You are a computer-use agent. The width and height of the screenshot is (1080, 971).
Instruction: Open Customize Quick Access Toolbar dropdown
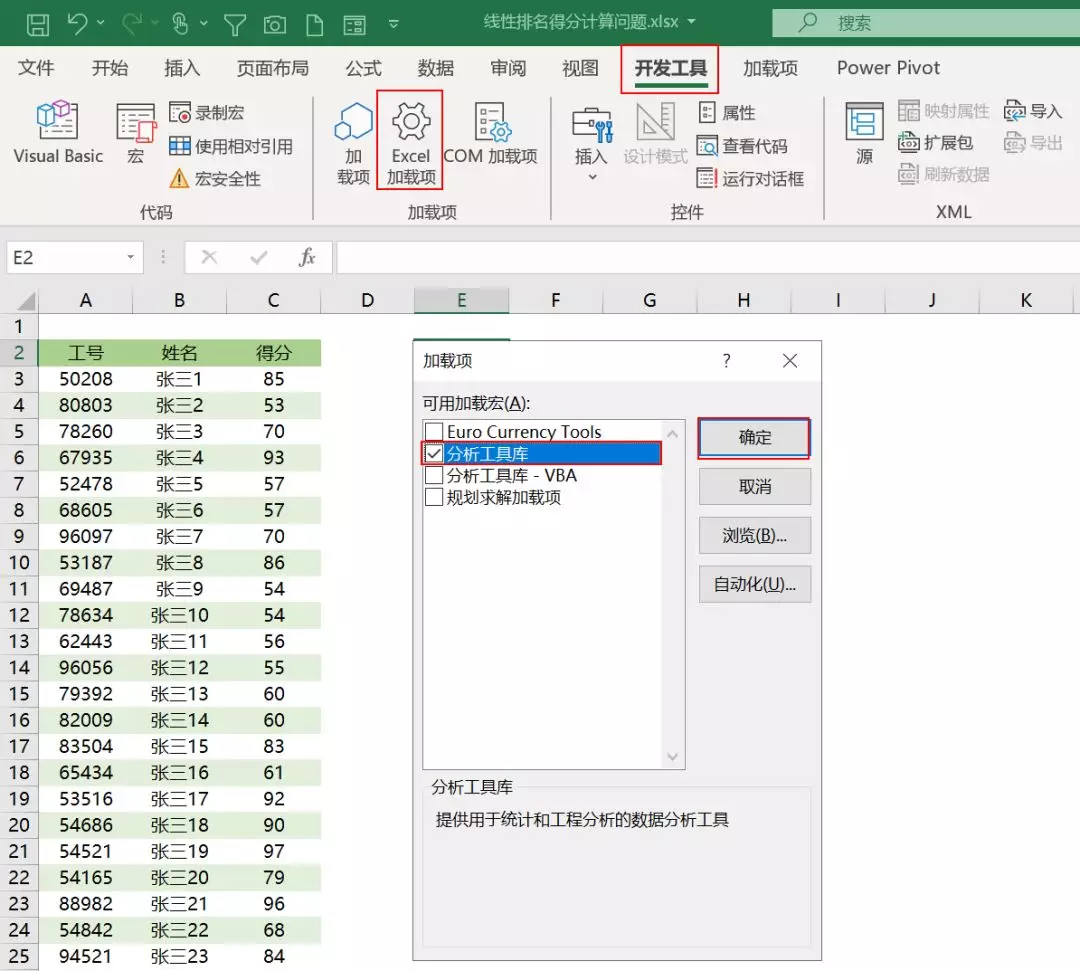click(393, 24)
